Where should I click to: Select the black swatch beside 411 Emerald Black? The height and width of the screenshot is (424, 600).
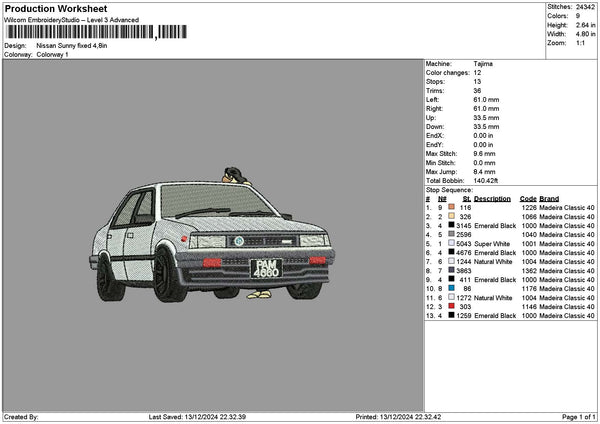(452, 279)
